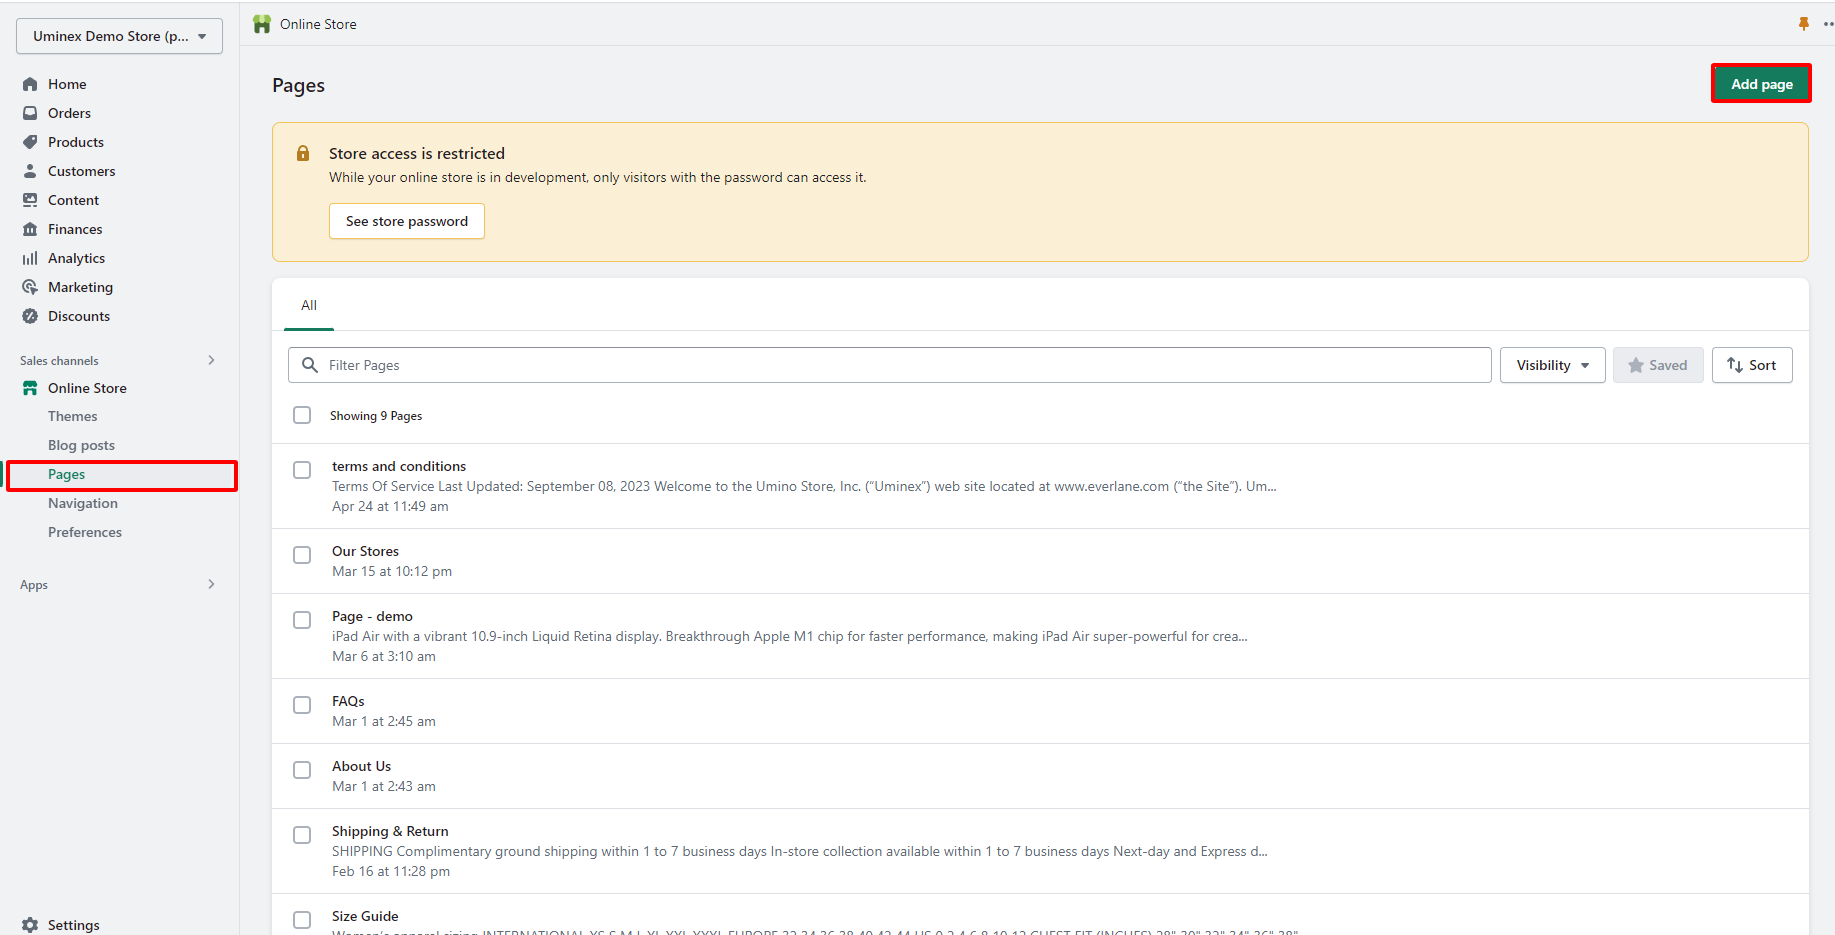1835x935 pixels.
Task: Click the Customers person icon
Action: [30, 171]
